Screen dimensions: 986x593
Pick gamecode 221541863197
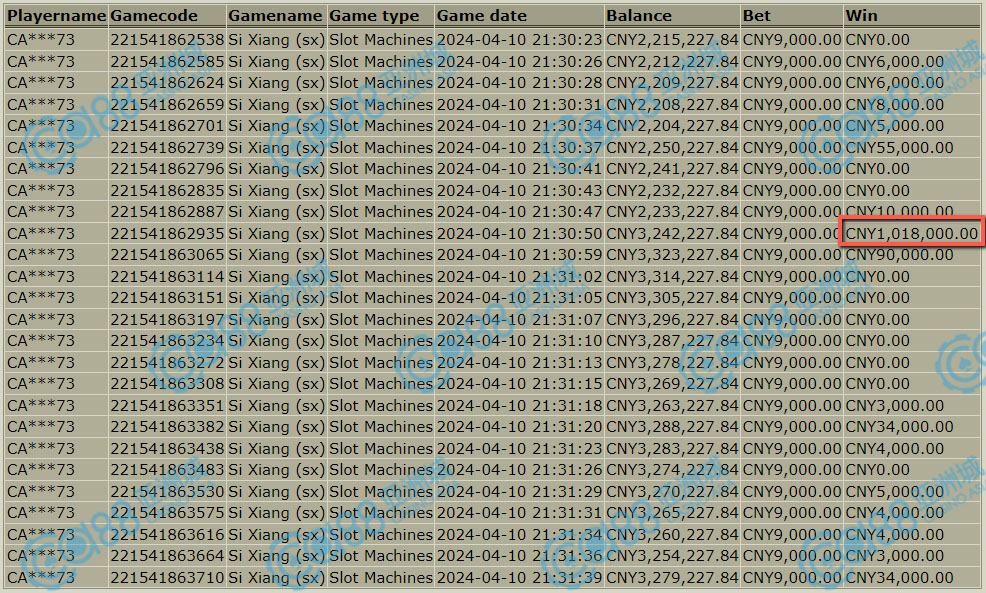pyautogui.click(x=167, y=319)
